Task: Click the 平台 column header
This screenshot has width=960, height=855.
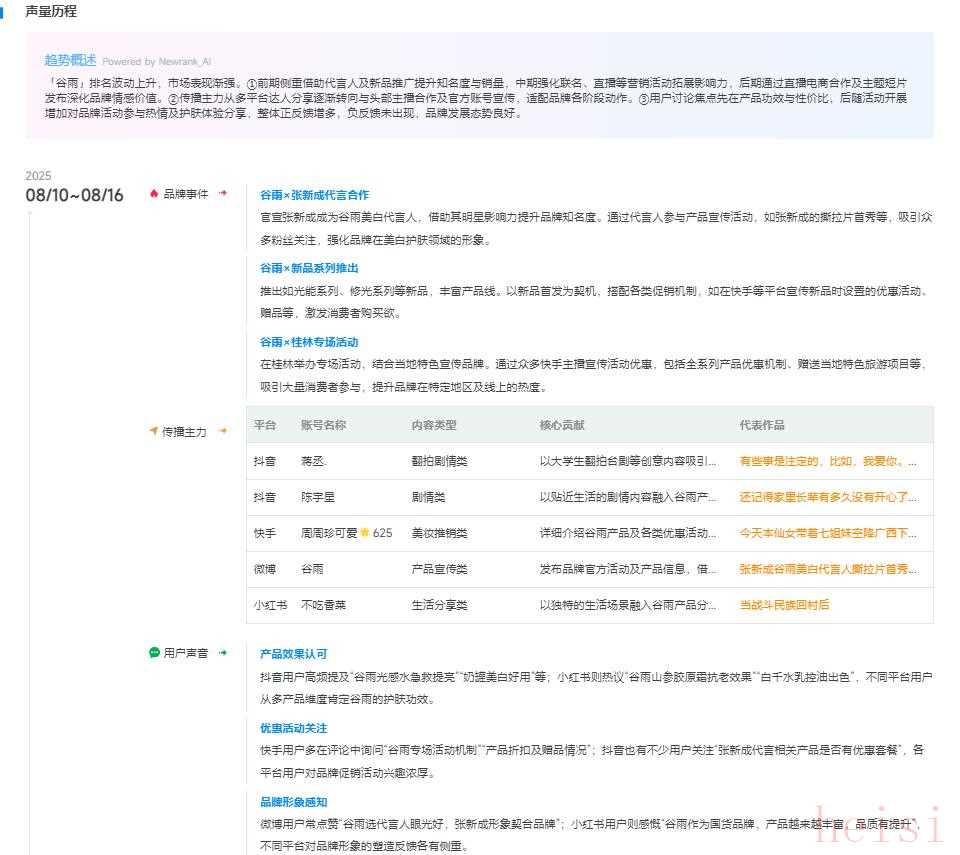Action: pos(265,425)
